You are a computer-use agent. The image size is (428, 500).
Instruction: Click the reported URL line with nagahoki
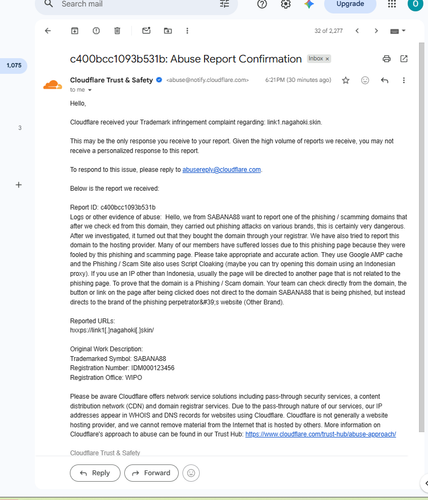pyautogui.click(x=112, y=330)
